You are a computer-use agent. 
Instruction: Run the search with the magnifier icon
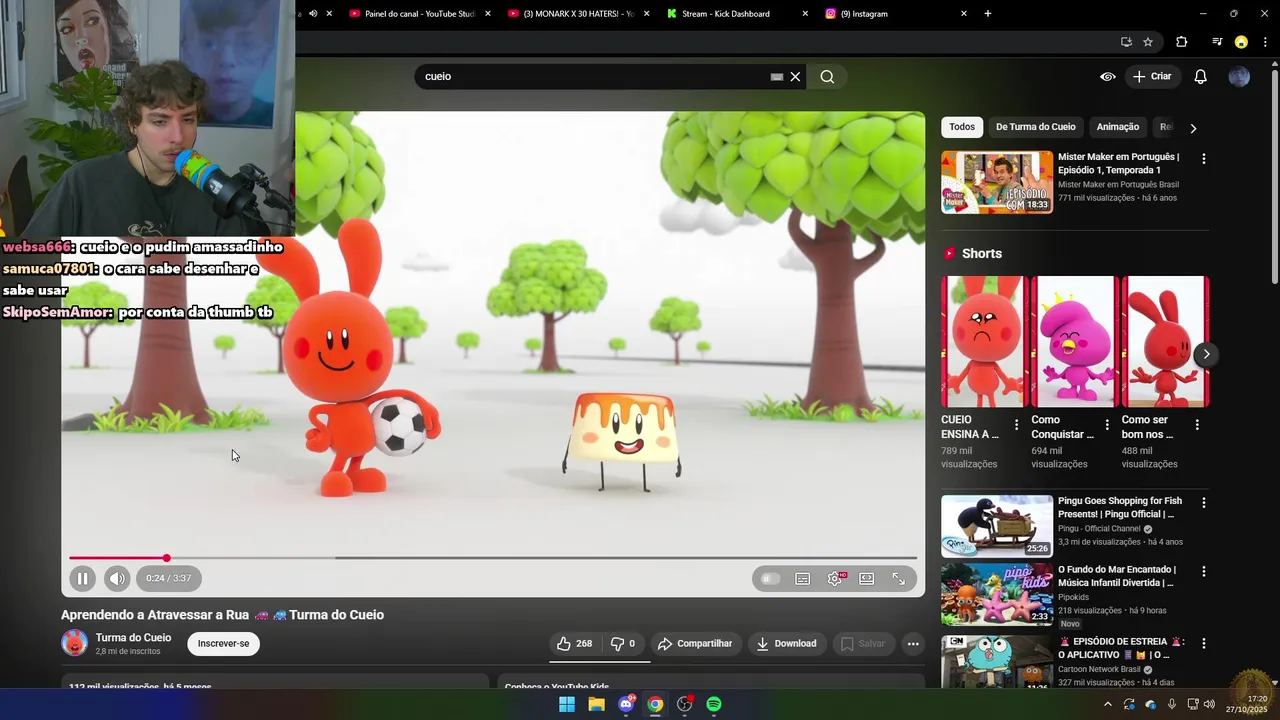827,76
